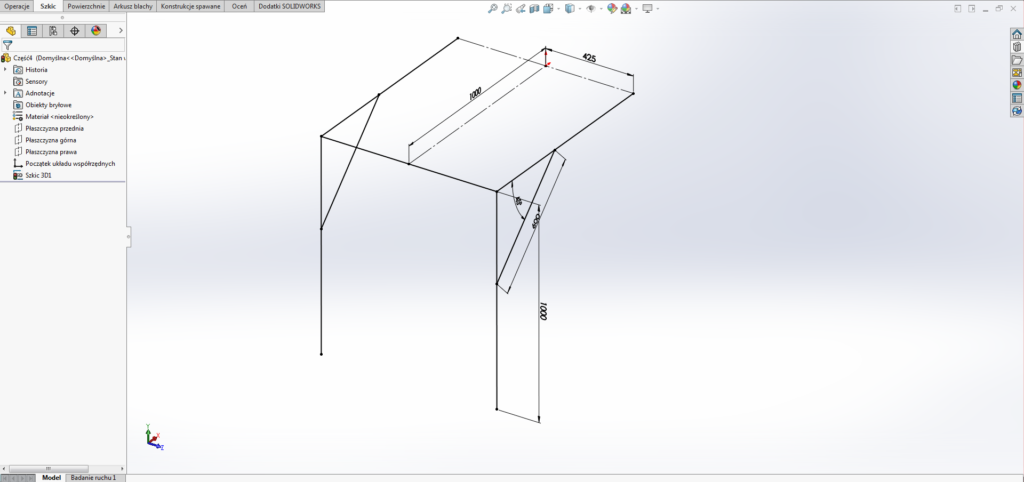This screenshot has width=1024, height=482.
Task: Click the 1000 dimension on top rectangle
Action: coord(475,94)
